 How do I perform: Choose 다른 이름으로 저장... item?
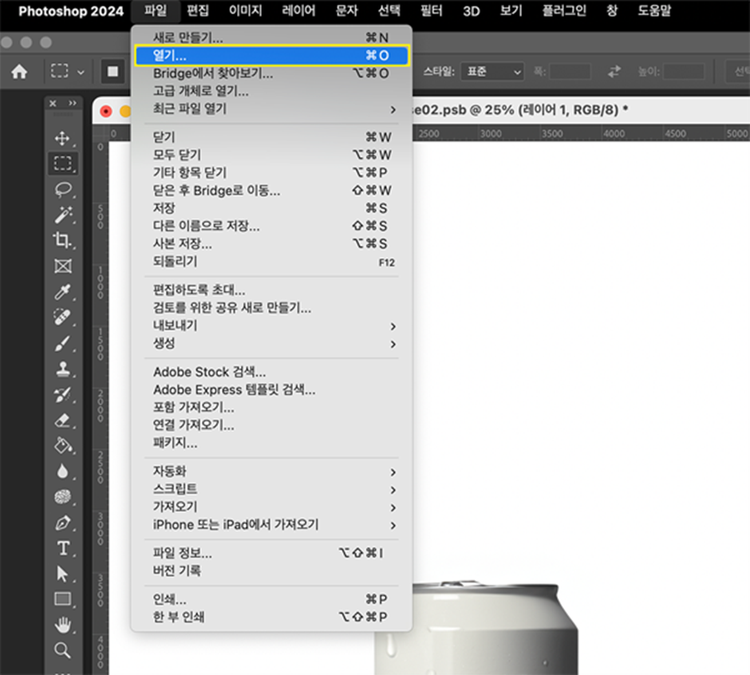[271, 226]
